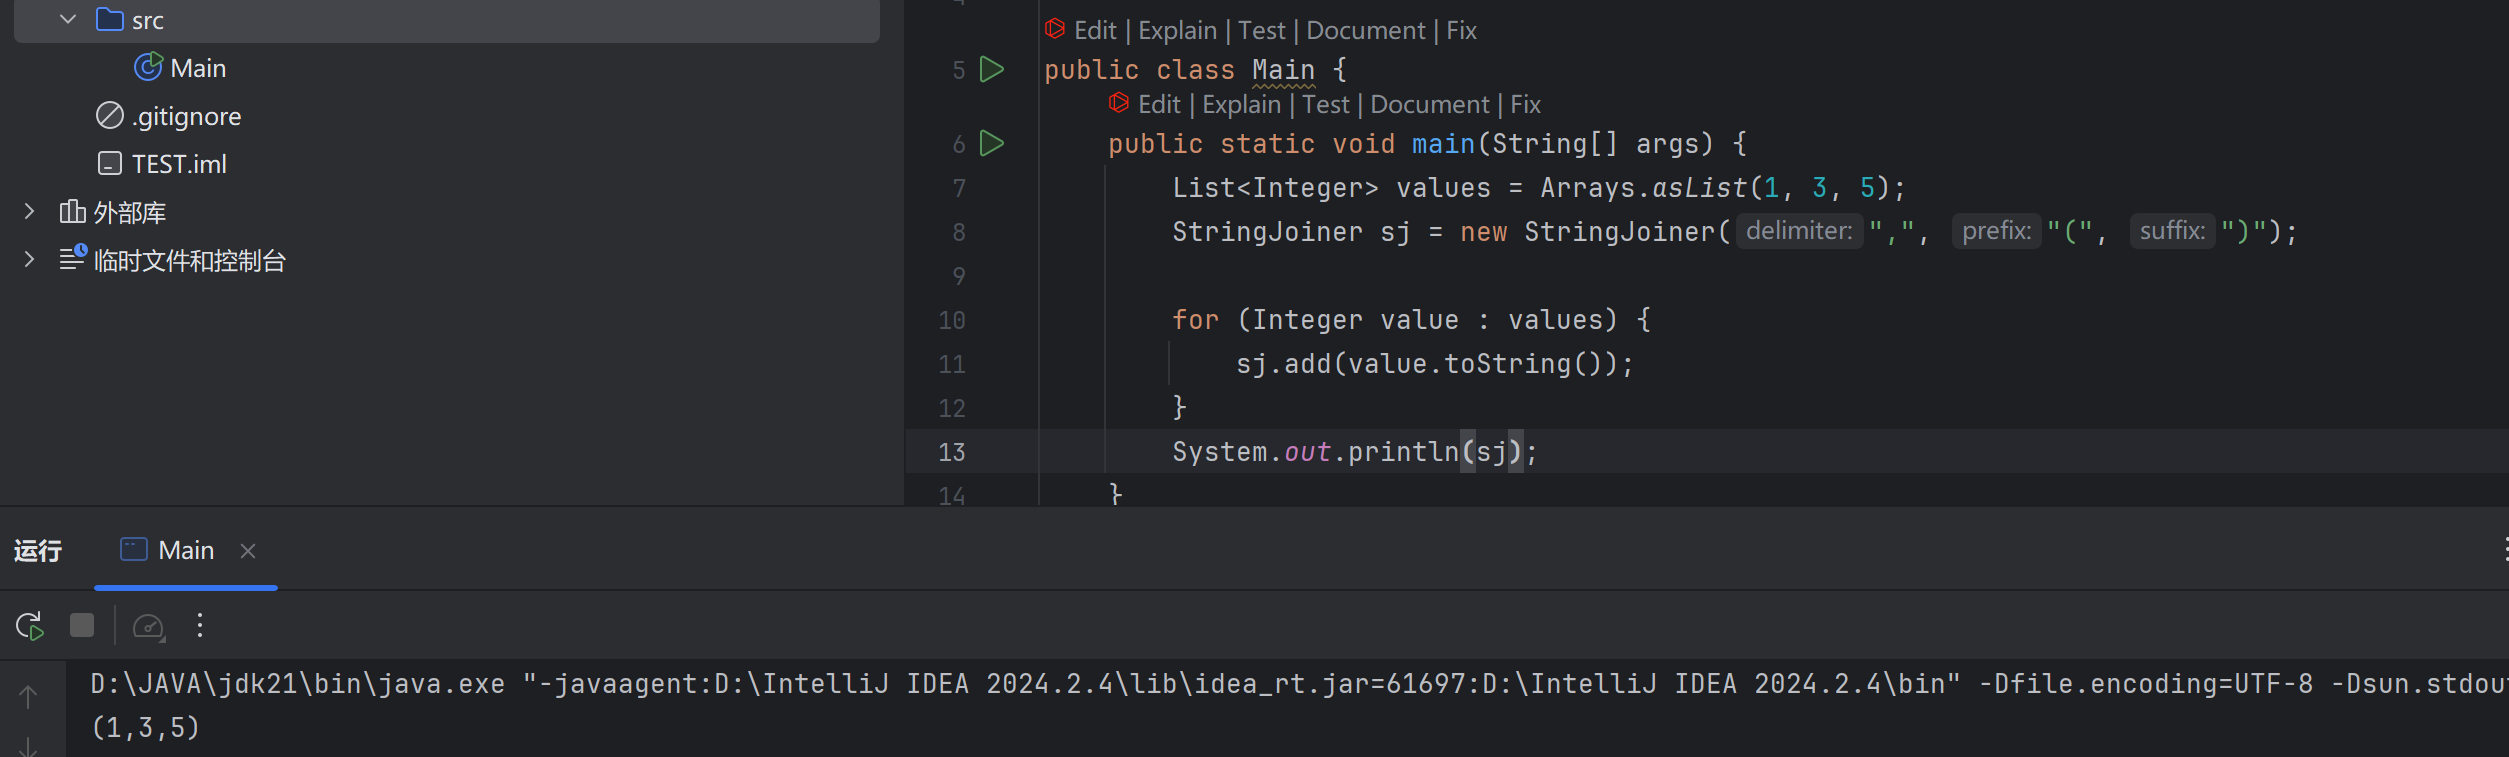Run class Main via gutter arrow on line 5

point(991,69)
